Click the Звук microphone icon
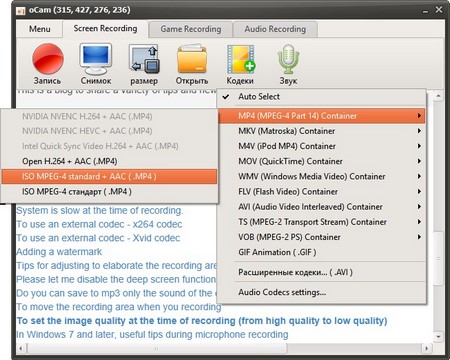The height and width of the screenshot is (360, 450). point(288,59)
